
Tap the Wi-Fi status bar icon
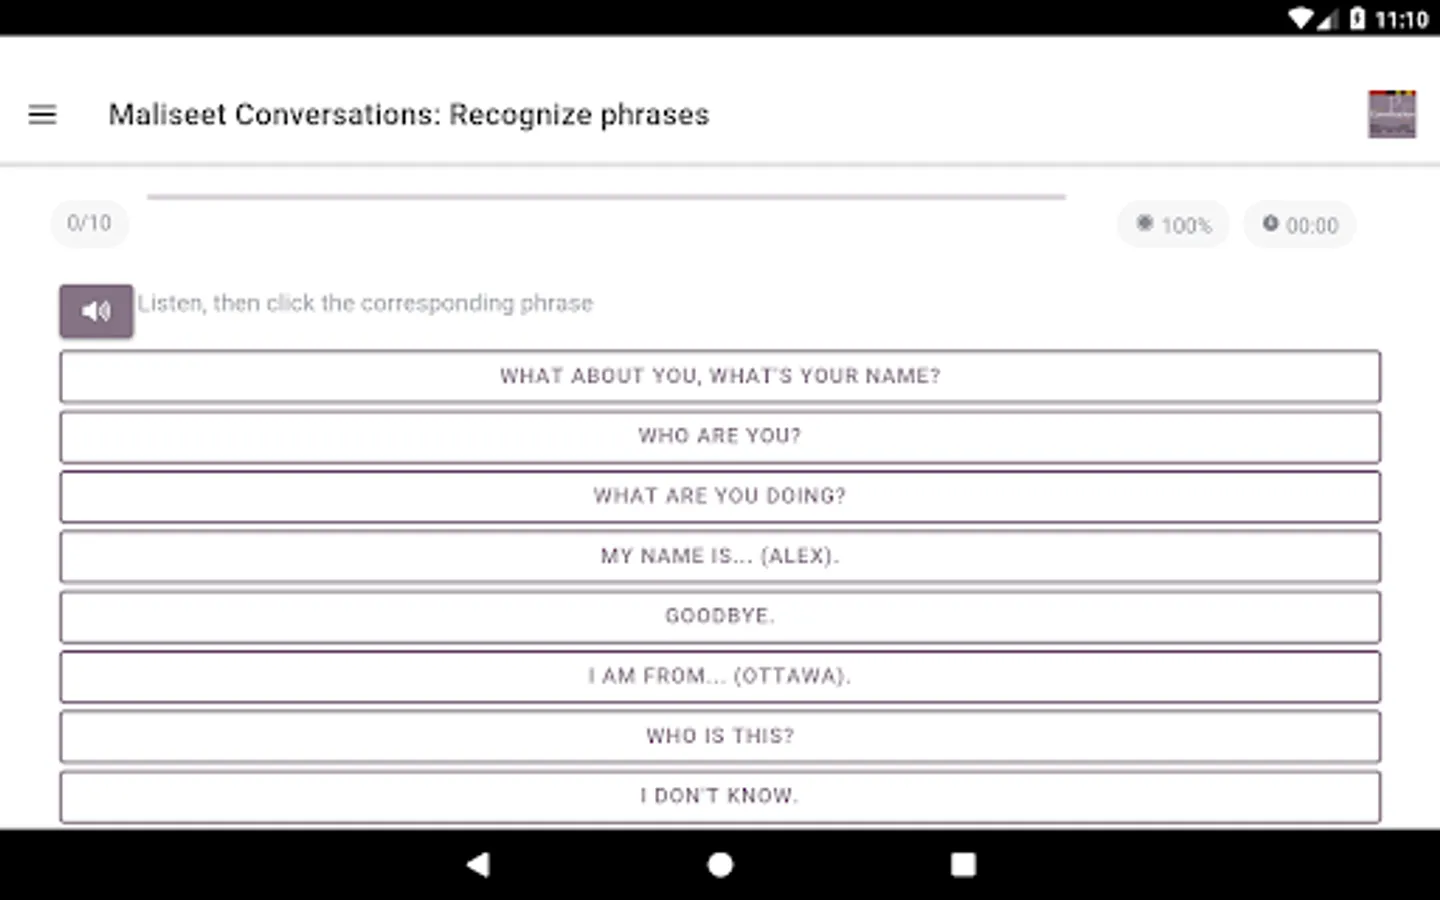click(x=1300, y=18)
